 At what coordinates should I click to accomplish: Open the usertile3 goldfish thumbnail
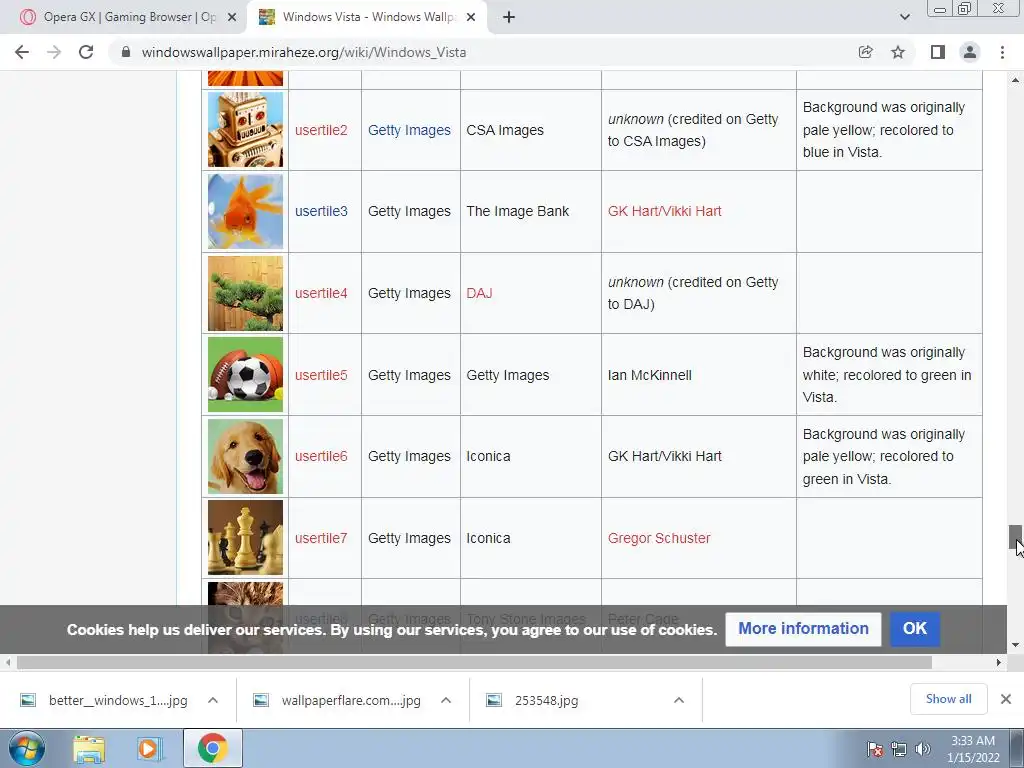(246, 211)
